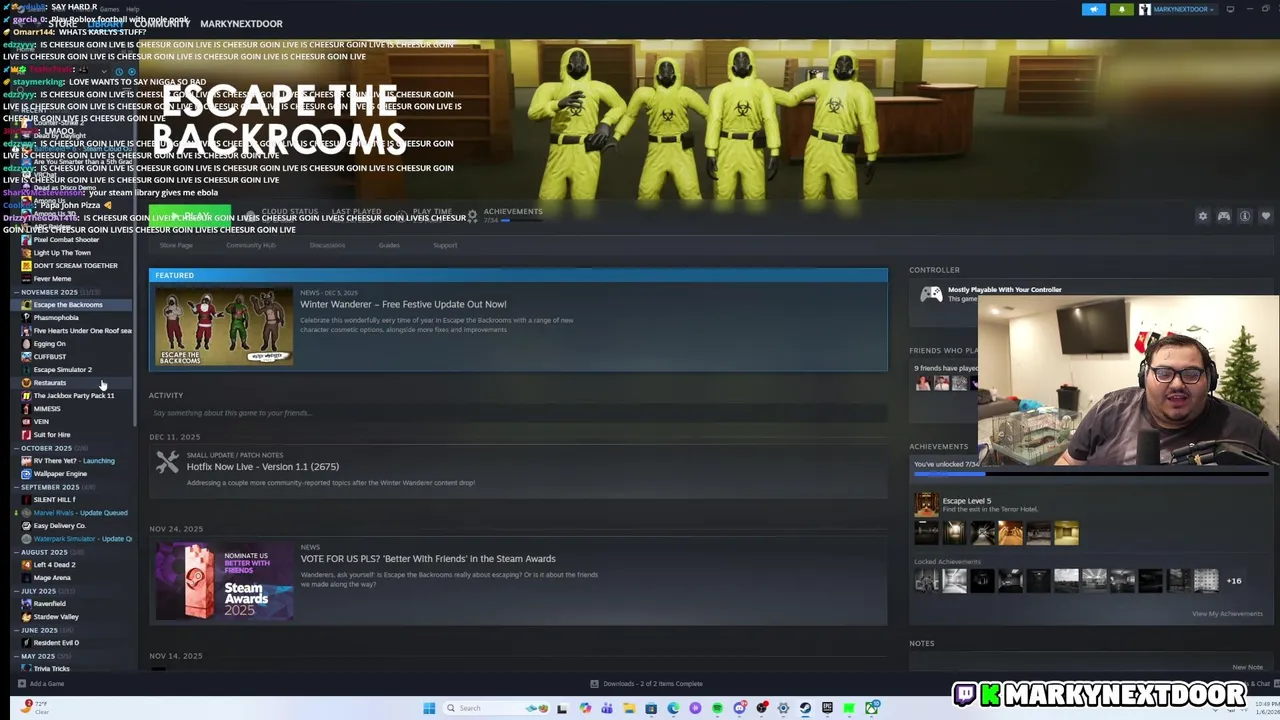This screenshot has width=1280, height=720.
Task: Go to LIBRARY in top navigation
Action: coord(105,23)
